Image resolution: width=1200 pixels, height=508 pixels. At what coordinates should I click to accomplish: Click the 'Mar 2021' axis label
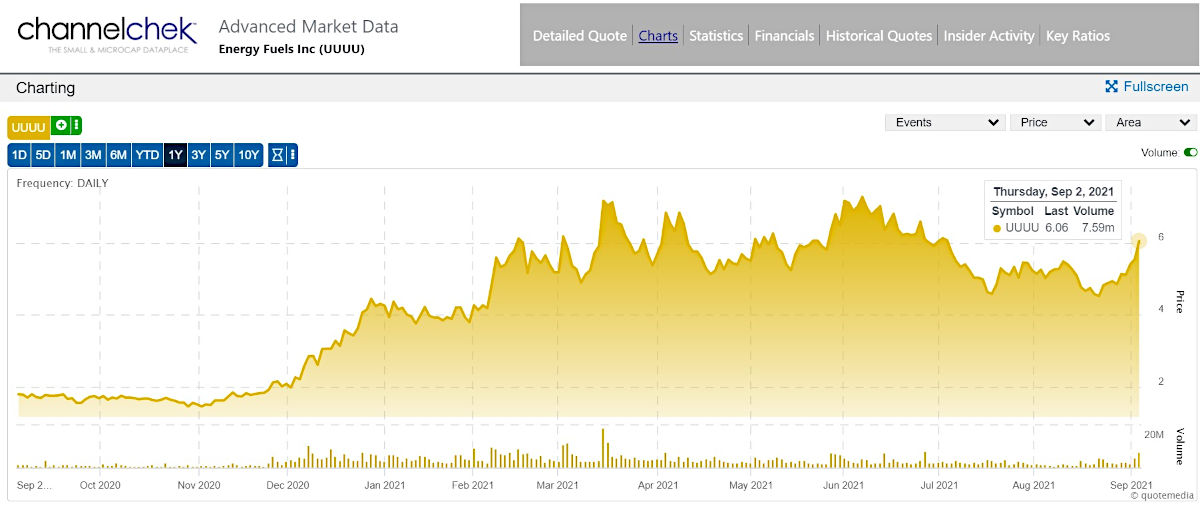pos(558,485)
